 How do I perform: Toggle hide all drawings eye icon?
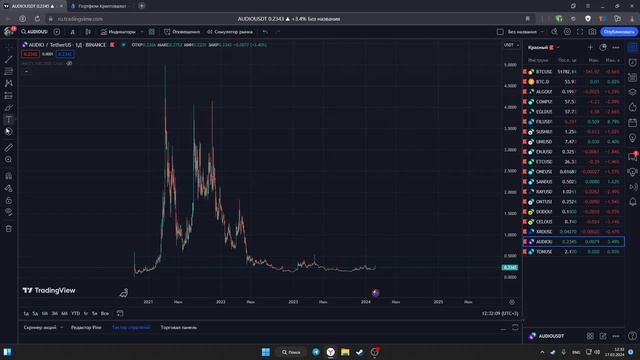pyautogui.click(x=9, y=212)
